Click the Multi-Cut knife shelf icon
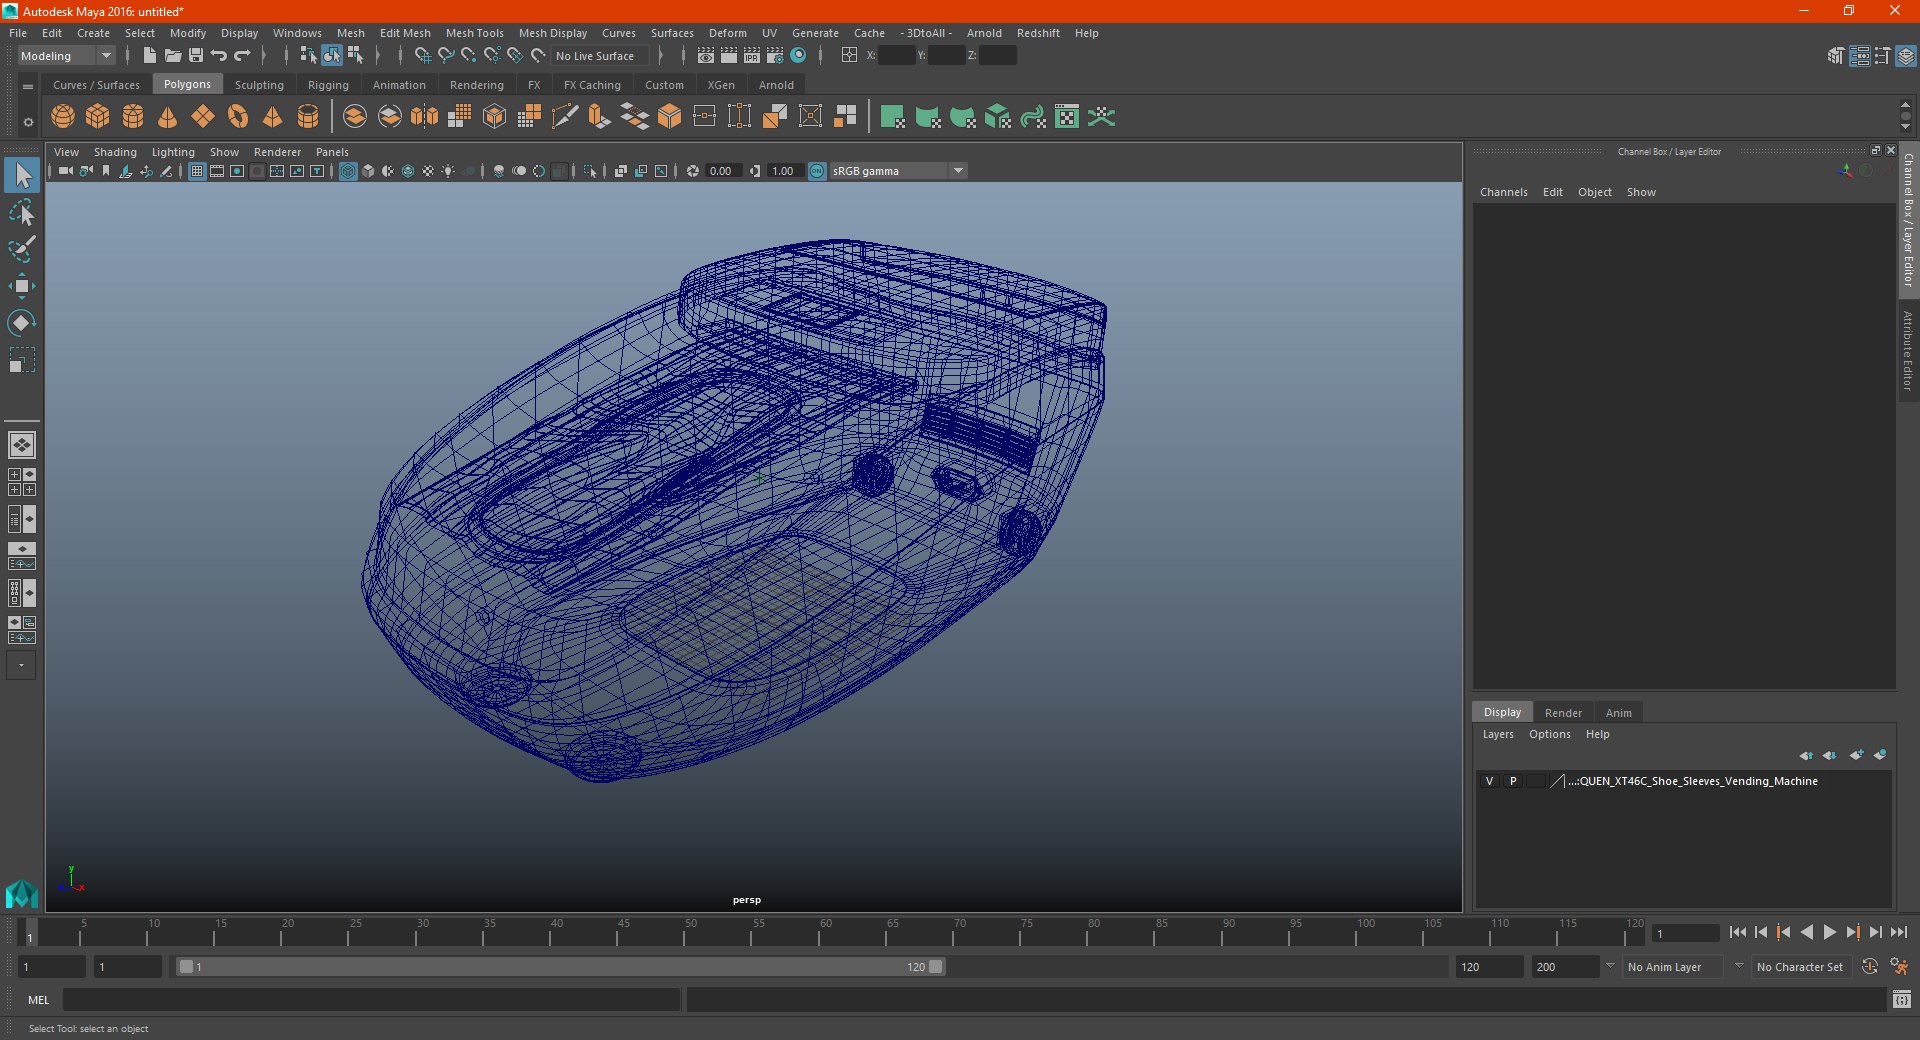 tap(565, 117)
